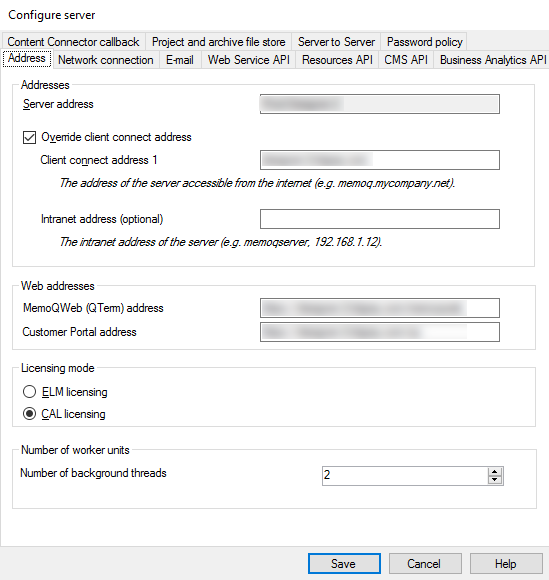Switch to Content Connector callback tab

[x=73, y=42]
